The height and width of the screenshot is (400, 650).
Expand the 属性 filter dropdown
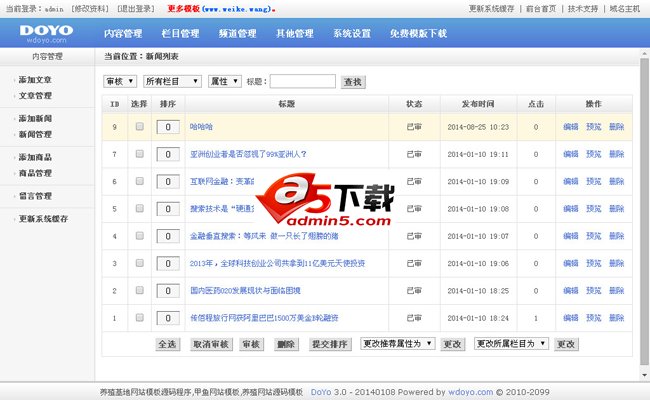[225, 81]
